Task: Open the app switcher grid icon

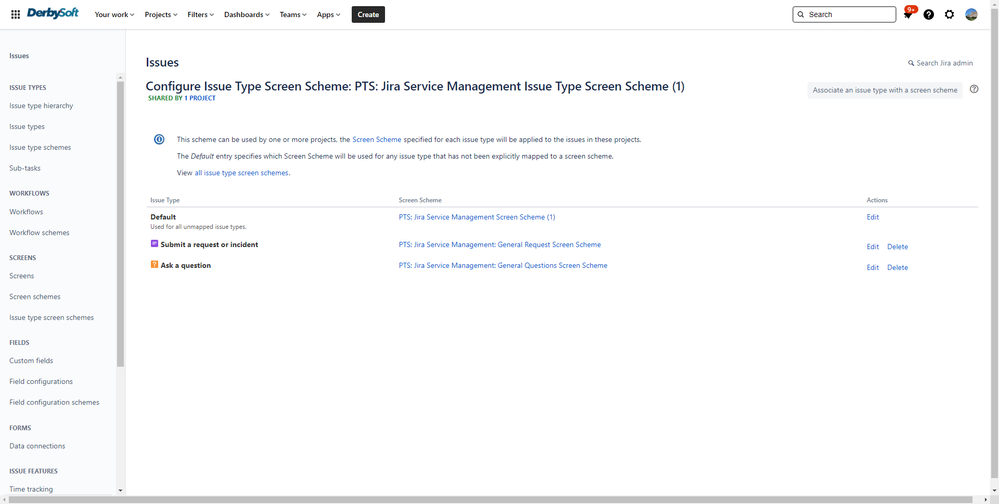Action: [15, 14]
